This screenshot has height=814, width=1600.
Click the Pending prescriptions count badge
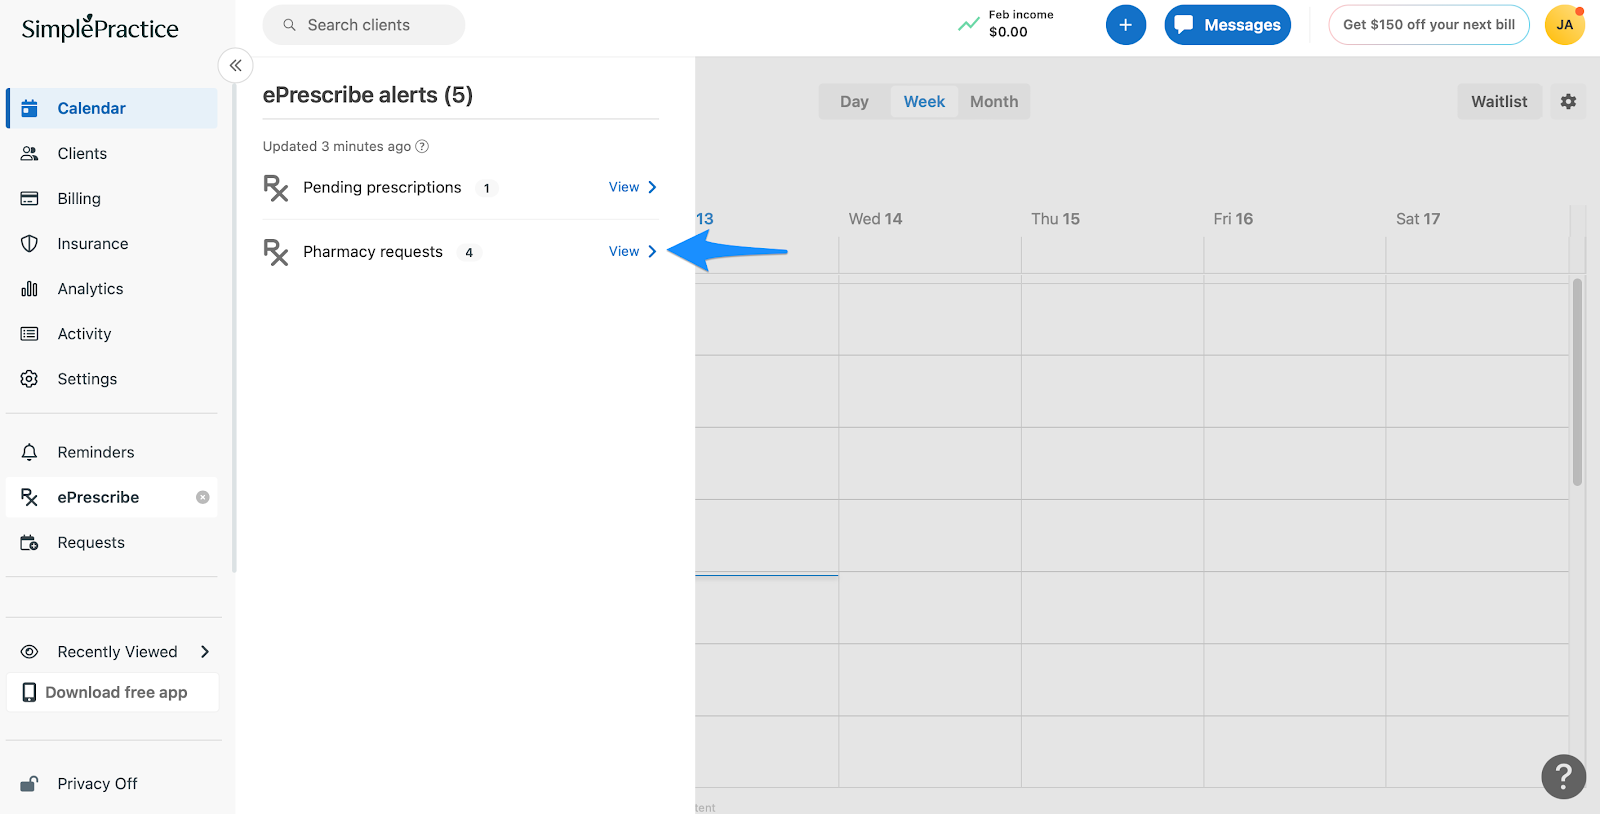[487, 188]
